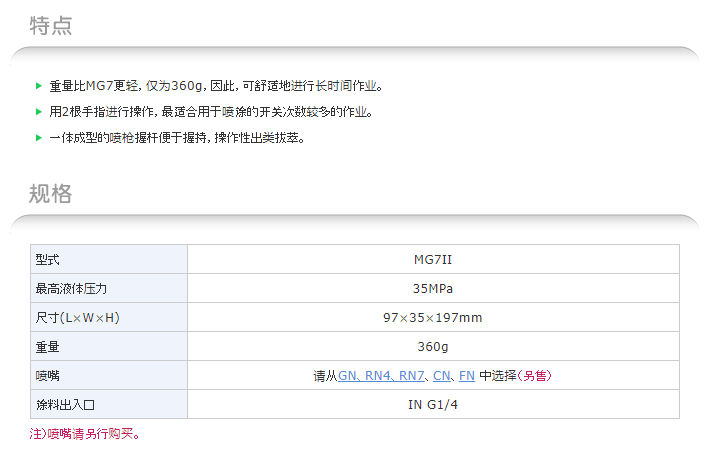Screen dimensions: 710x459
Task: Click the IN G1/4 value
Action: [x=433, y=405]
